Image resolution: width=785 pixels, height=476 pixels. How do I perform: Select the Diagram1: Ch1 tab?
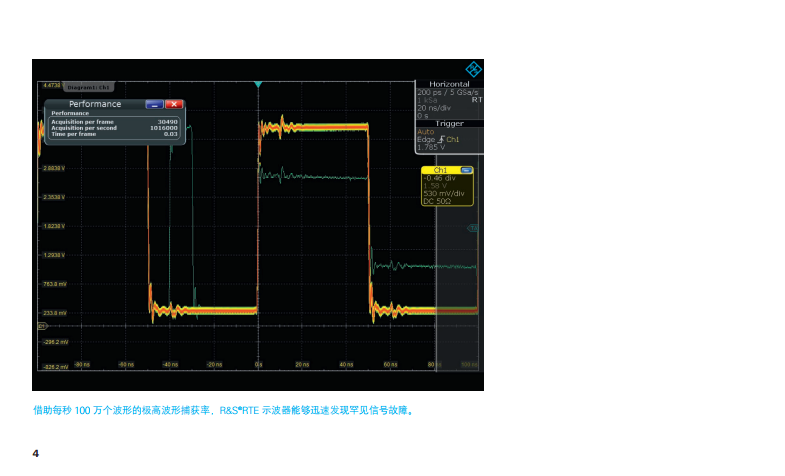pyautogui.click(x=88, y=87)
